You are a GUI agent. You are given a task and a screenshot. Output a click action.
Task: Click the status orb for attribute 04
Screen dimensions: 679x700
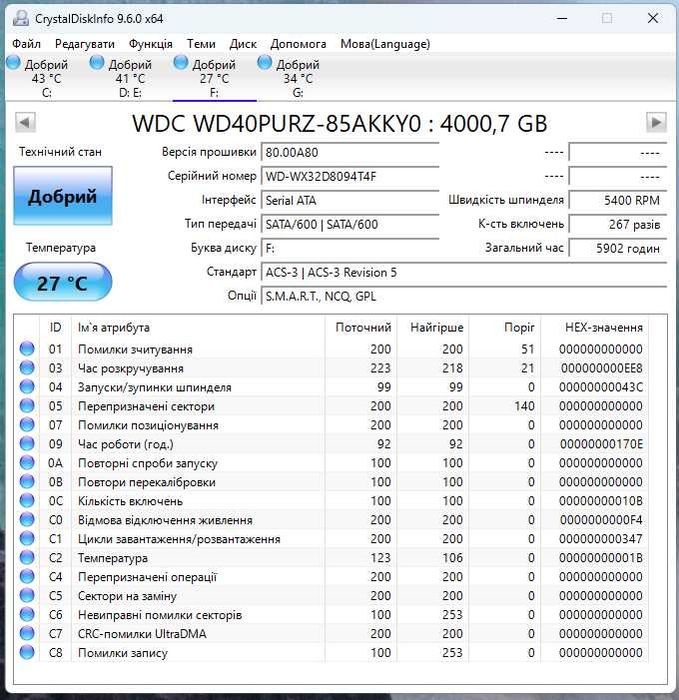point(27,387)
